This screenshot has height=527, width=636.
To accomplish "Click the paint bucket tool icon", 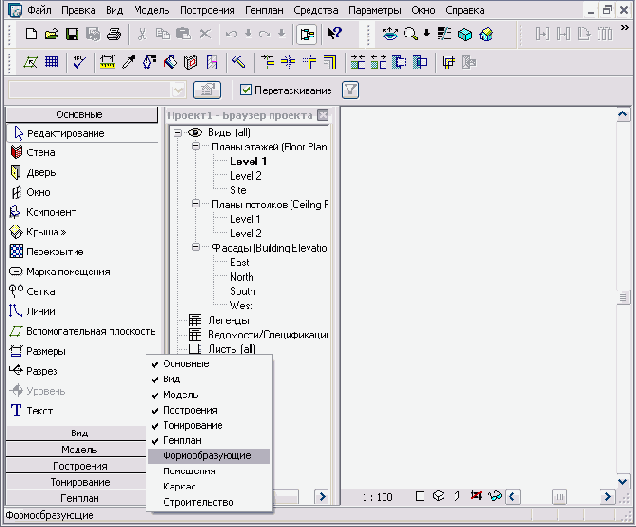I will click(170, 62).
